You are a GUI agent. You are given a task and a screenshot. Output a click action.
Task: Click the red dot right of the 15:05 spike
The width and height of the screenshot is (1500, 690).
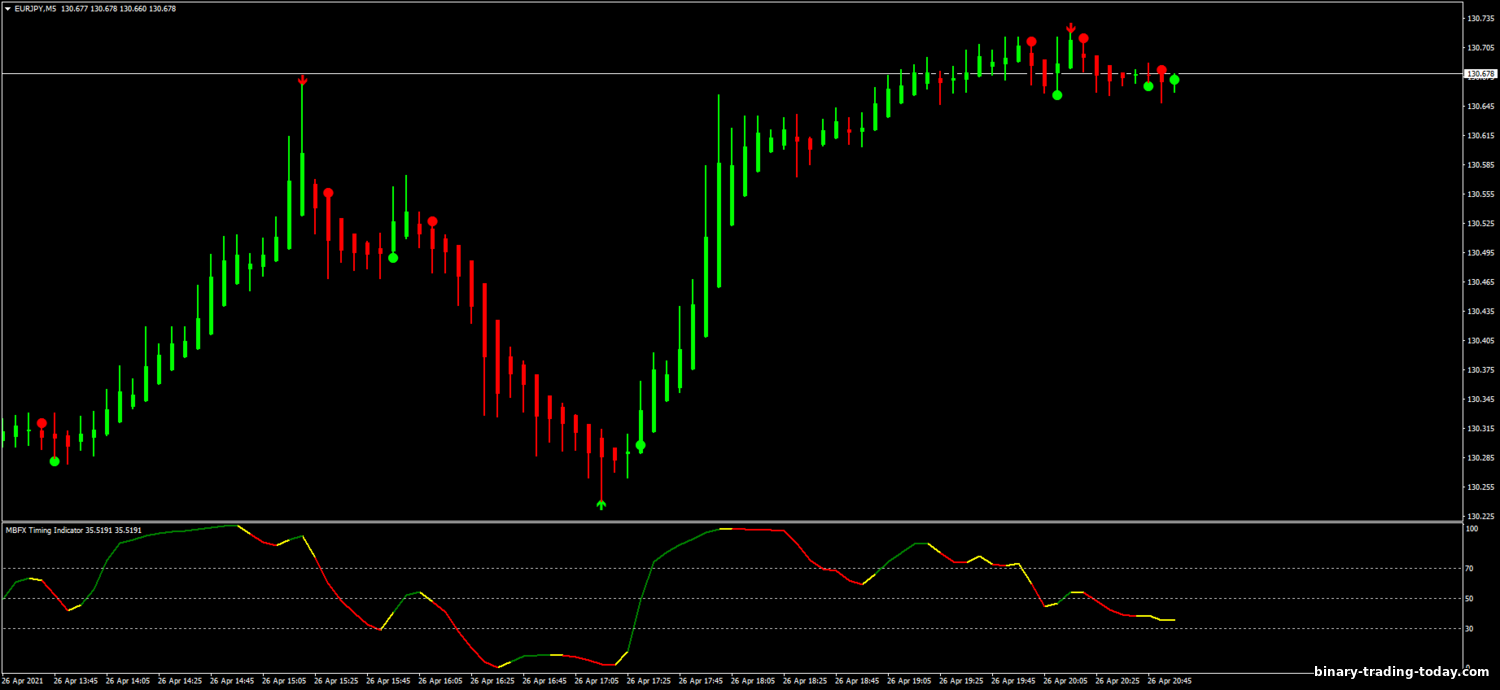328,193
